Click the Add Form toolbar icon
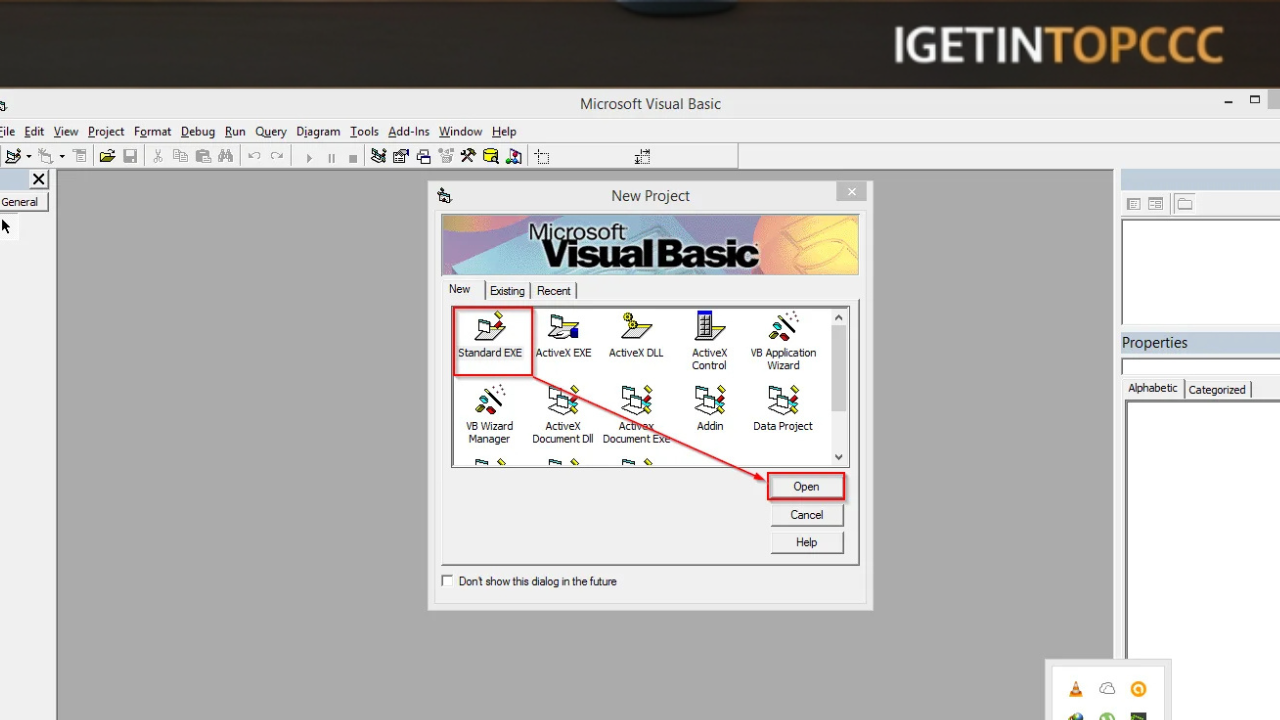The height and width of the screenshot is (720, 1280). point(45,157)
